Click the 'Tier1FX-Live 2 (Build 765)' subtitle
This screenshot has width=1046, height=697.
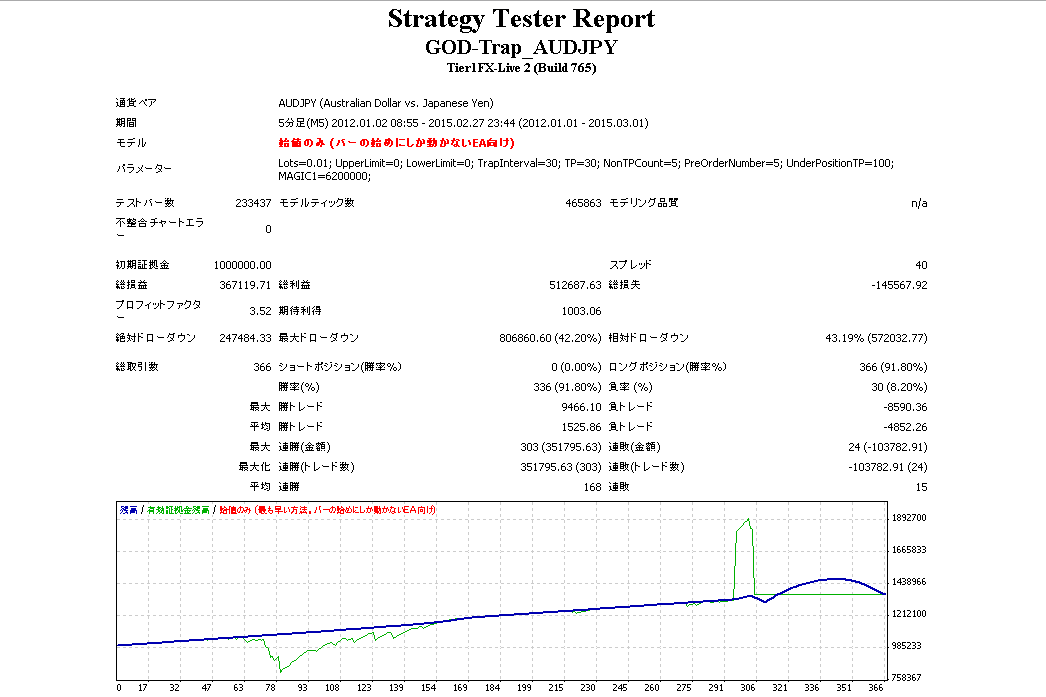tap(521, 68)
